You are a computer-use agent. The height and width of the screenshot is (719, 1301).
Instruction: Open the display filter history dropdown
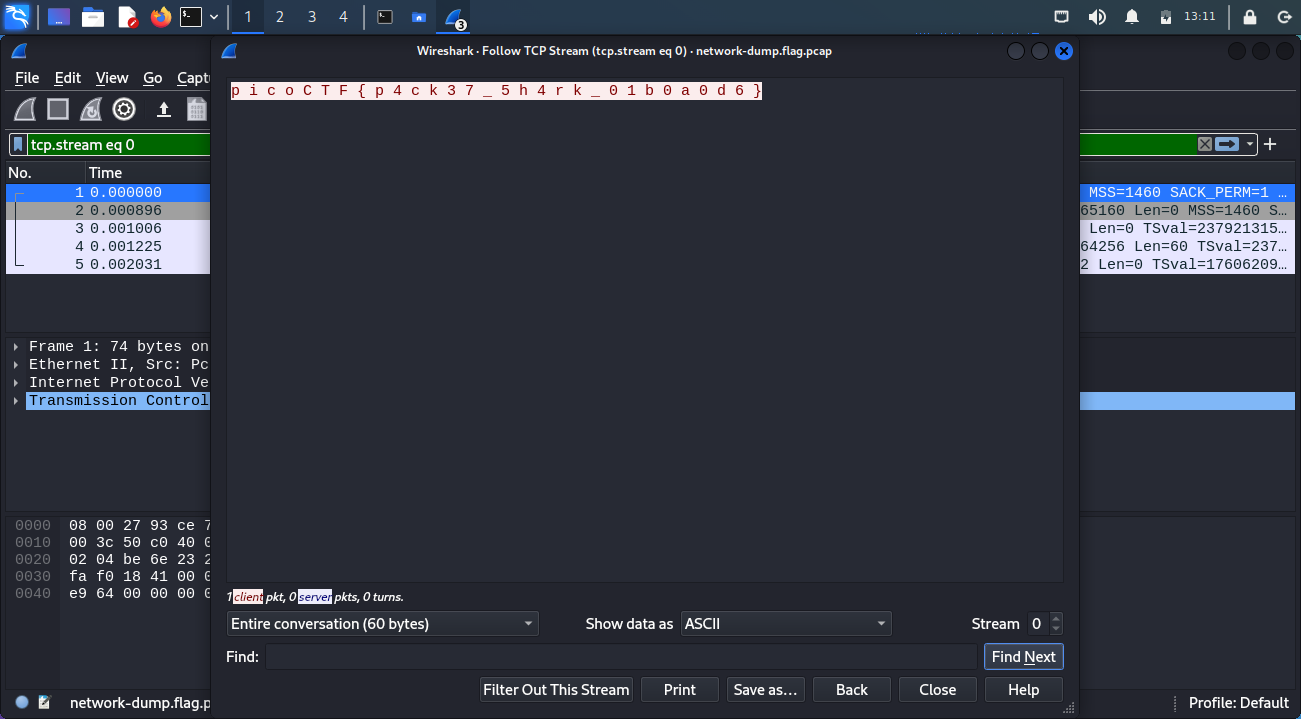(1250, 144)
